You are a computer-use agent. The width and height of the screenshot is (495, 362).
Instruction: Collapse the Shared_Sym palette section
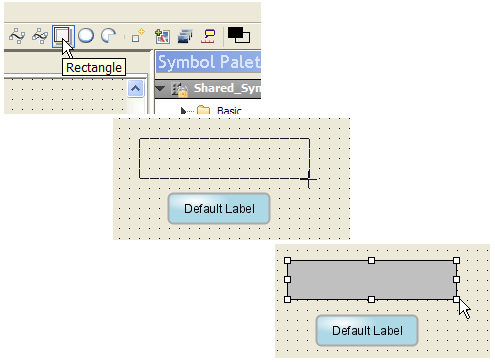coord(160,89)
